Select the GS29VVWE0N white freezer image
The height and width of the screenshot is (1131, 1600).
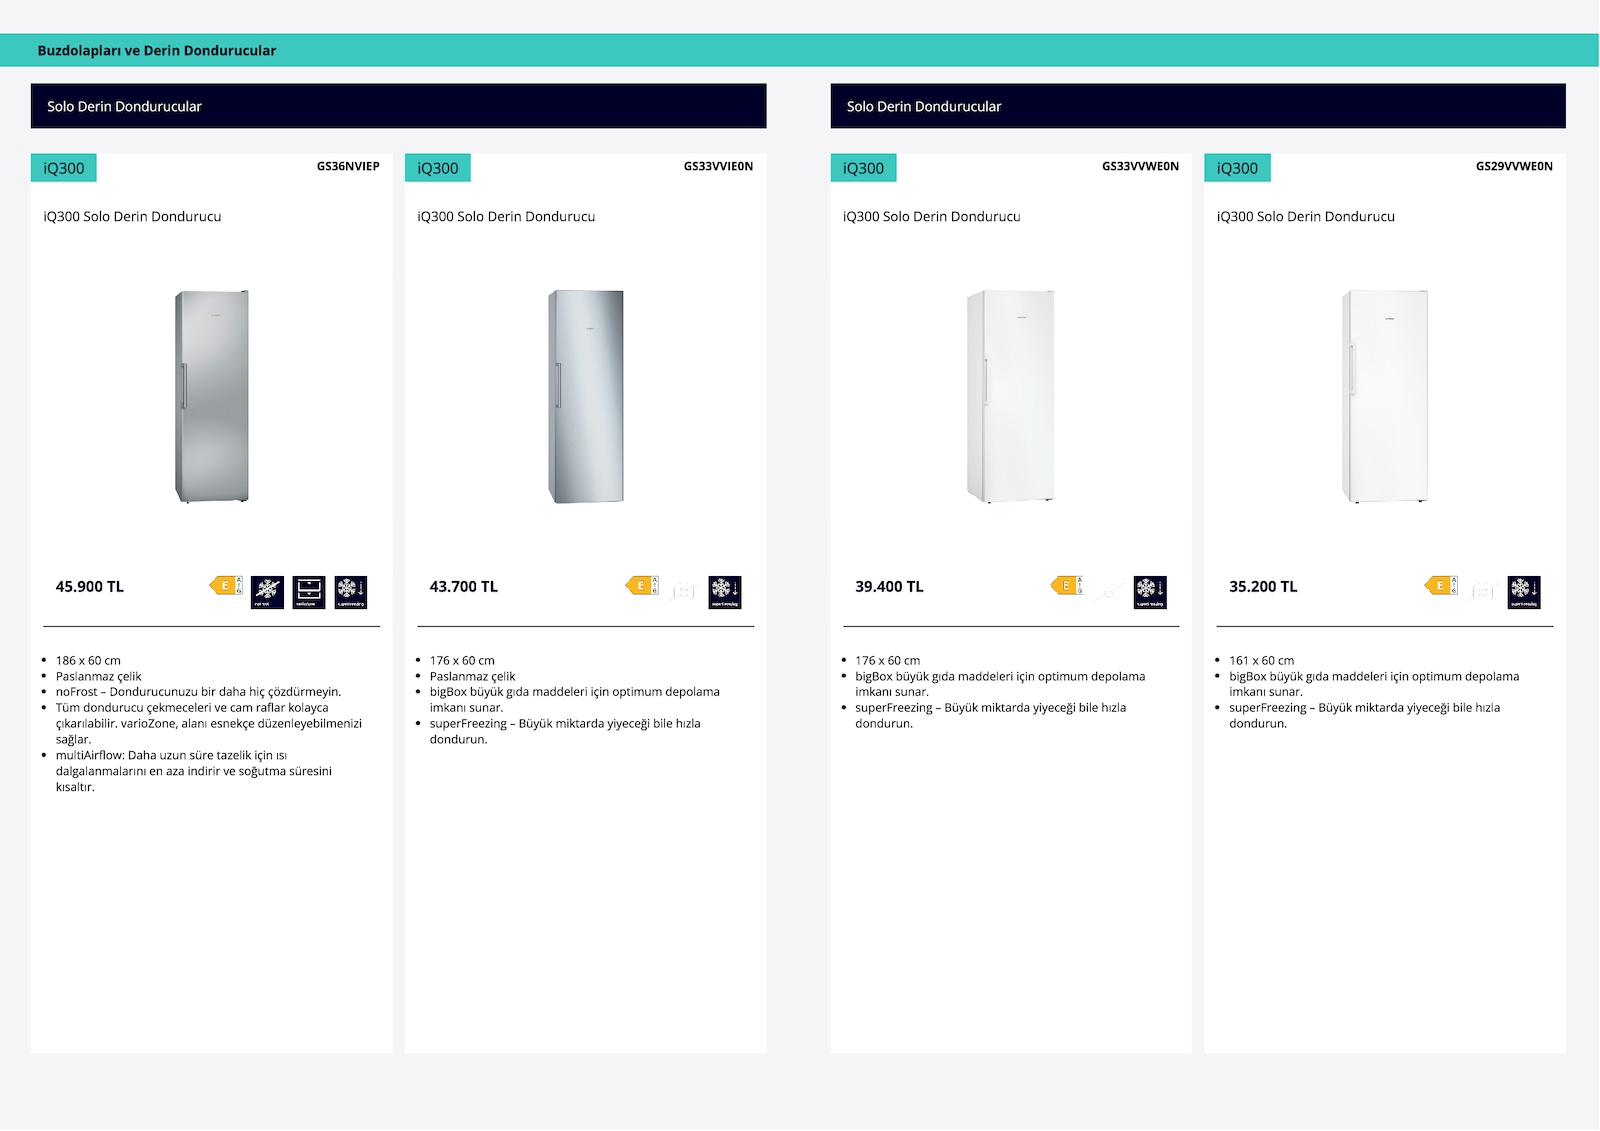point(1385,397)
